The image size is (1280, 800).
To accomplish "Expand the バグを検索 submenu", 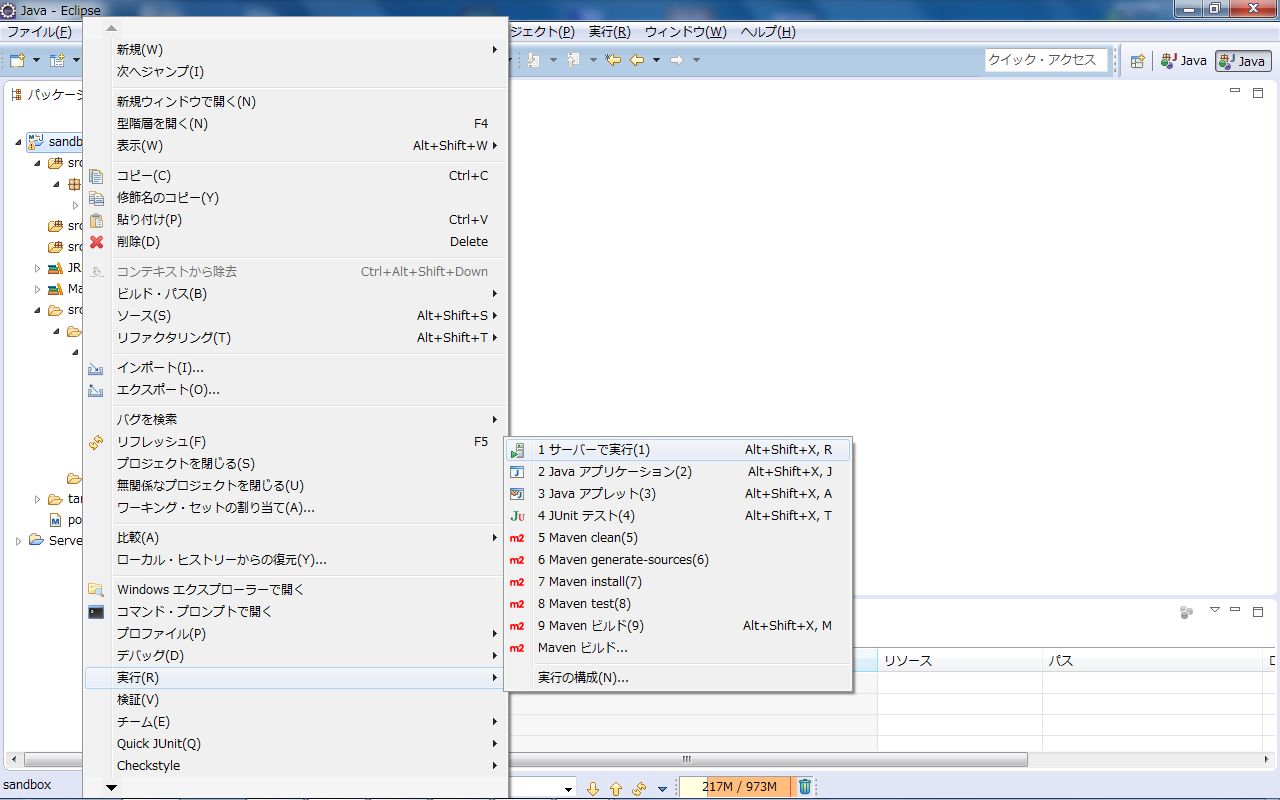I will (x=296, y=420).
